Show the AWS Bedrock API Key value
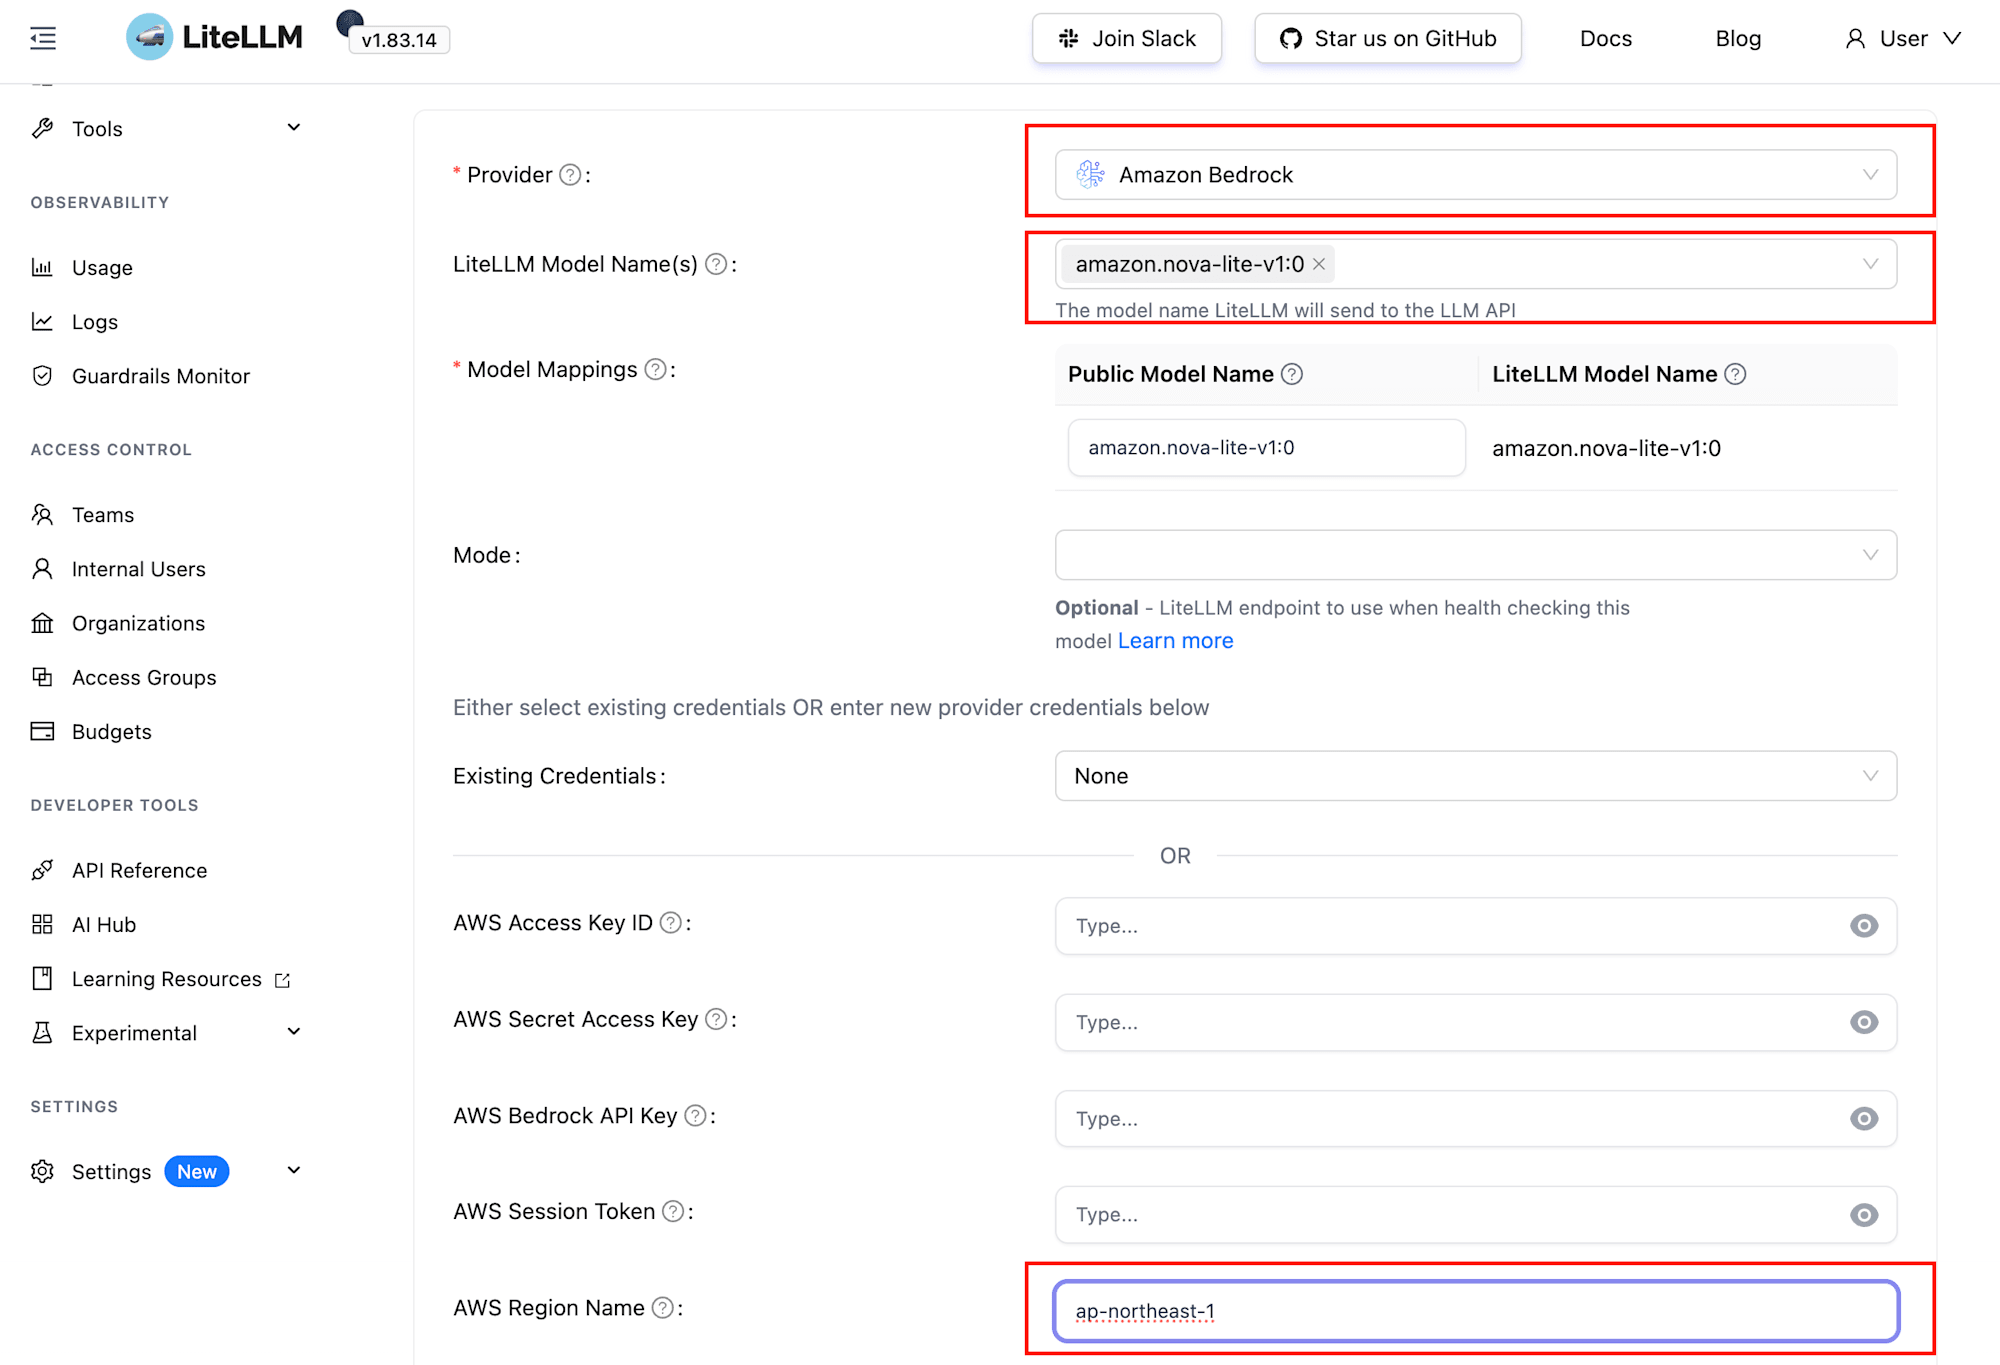Viewport: 2000px width, 1365px height. coord(1864,1118)
